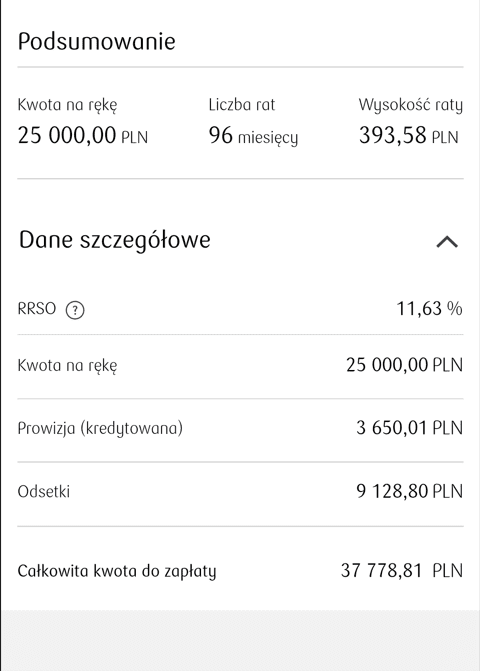Select the Odsetki row label
This screenshot has height=671, width=480.
(x=44, y=492)
